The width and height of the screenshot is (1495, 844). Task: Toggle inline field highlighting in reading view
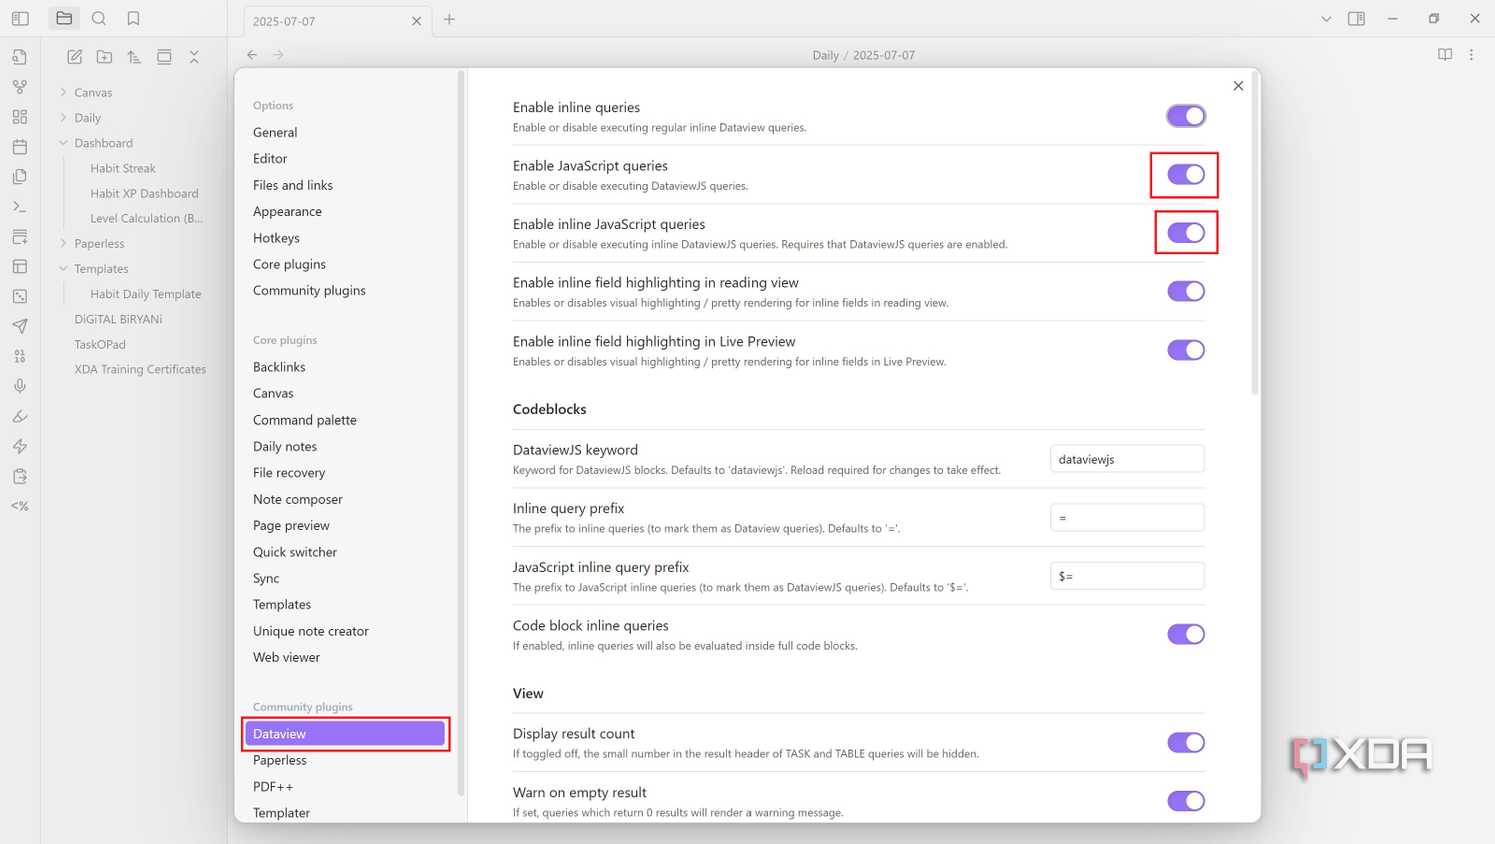pos(1186,291)
